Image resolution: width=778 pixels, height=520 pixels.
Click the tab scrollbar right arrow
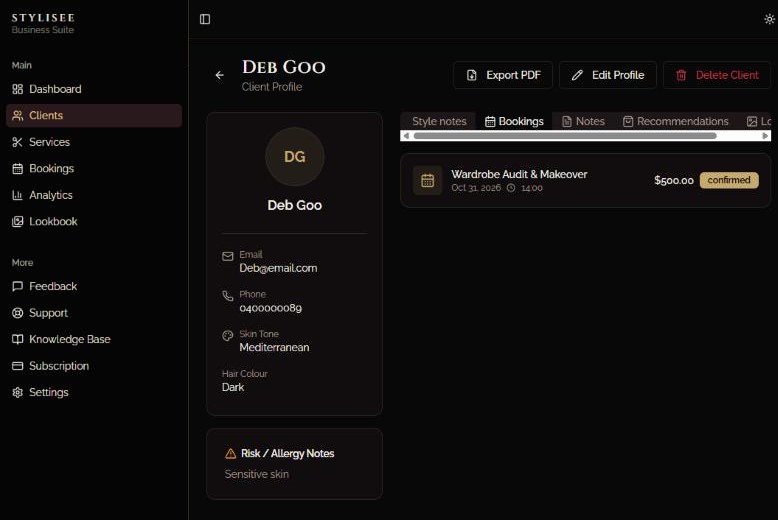[x=765, y=135]
